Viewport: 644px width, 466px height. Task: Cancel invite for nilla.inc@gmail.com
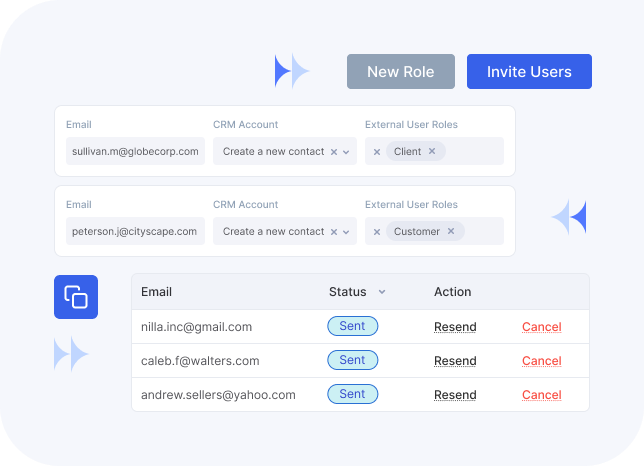click(541, 327)
